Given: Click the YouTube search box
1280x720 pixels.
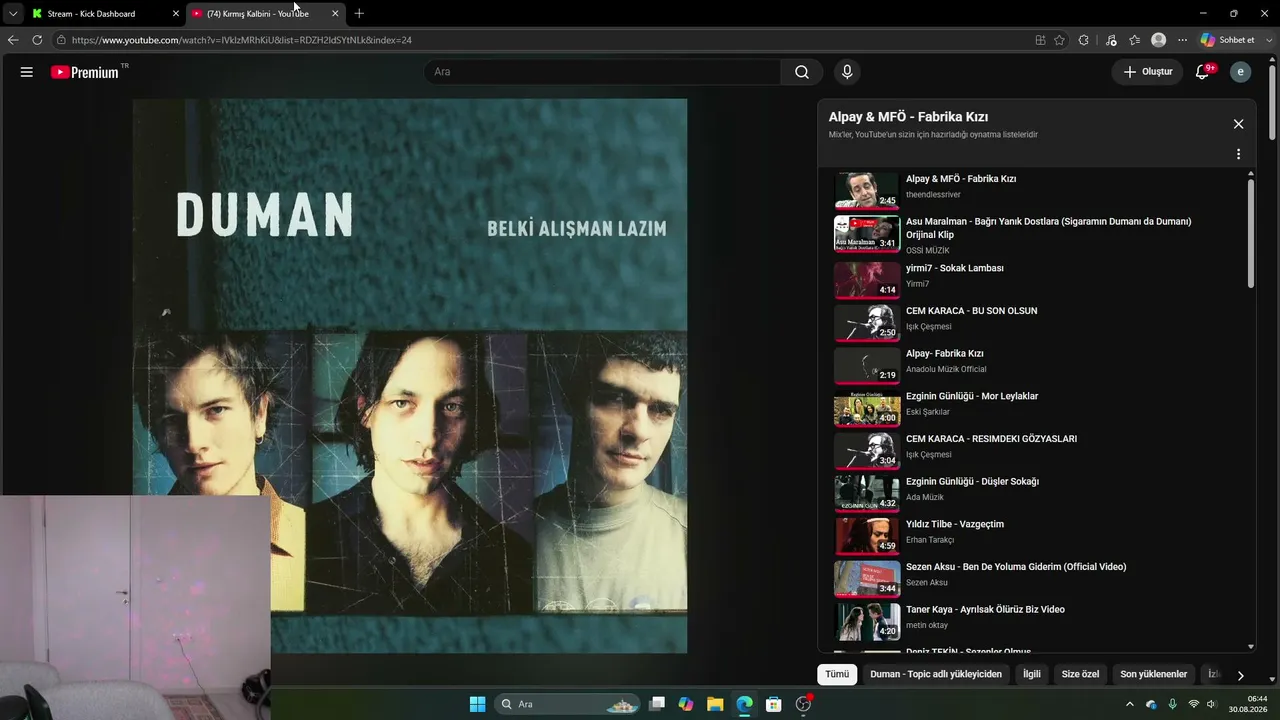Looking at the screenshot, I should coord(602,72).
